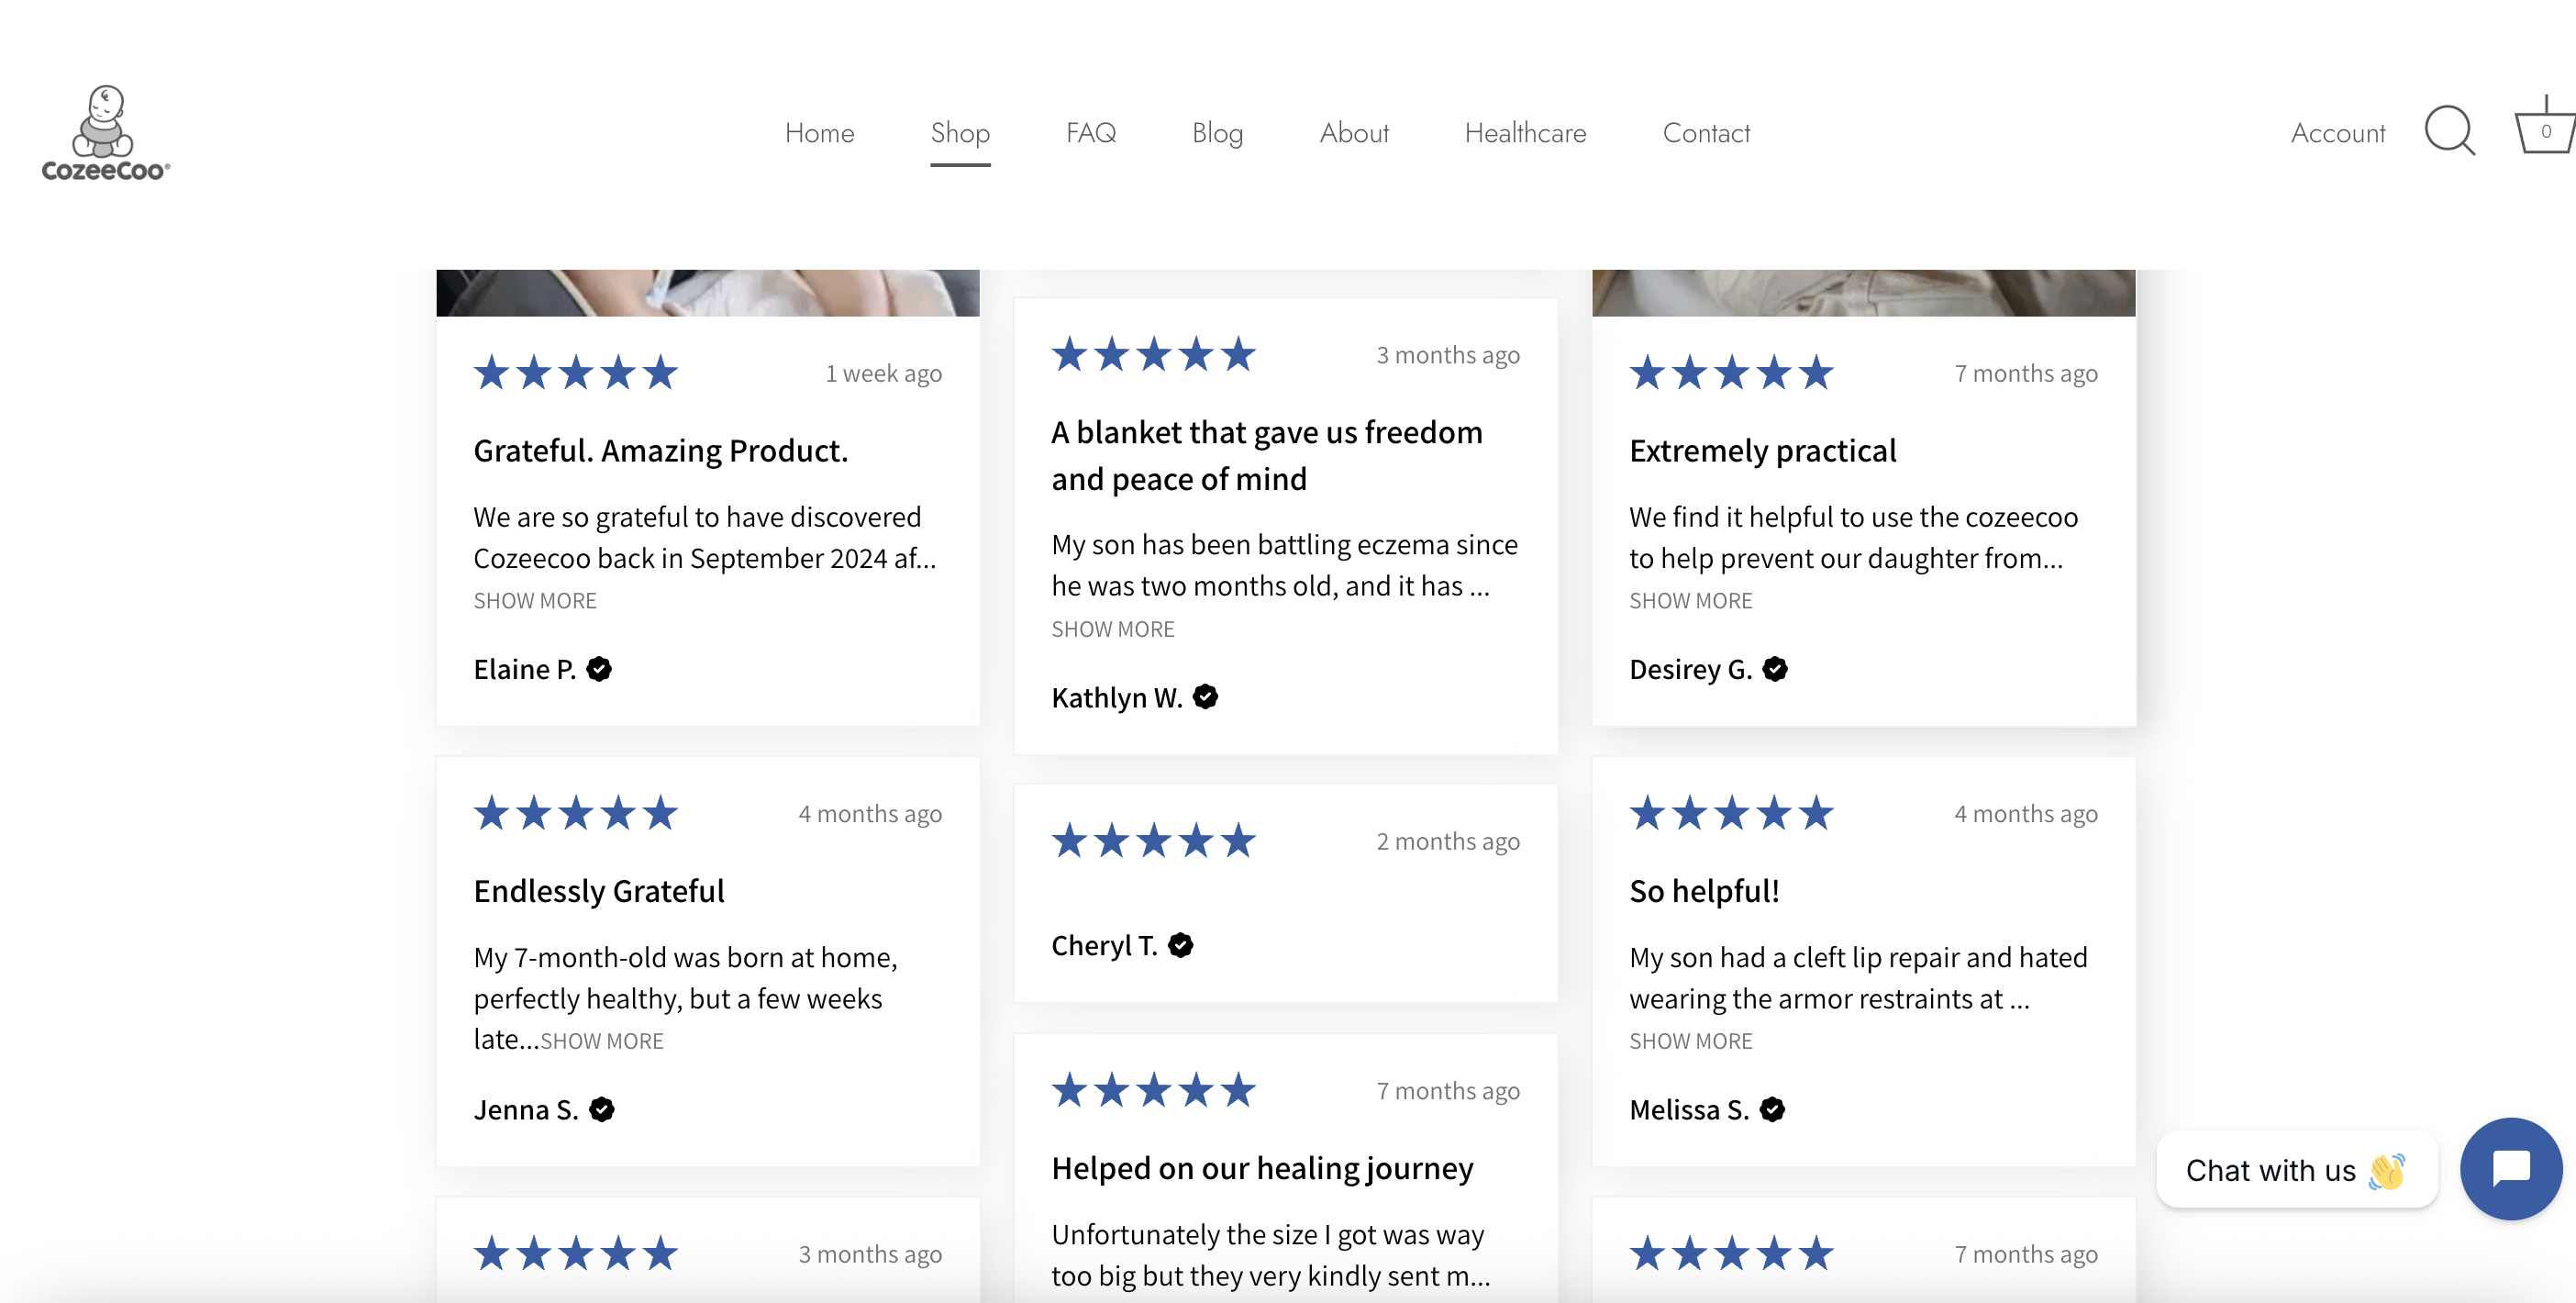The height and width of the screenshot is (1303, 2576).
Task: Click verified badge beside Desirey G.
Action: (1775, 669)
